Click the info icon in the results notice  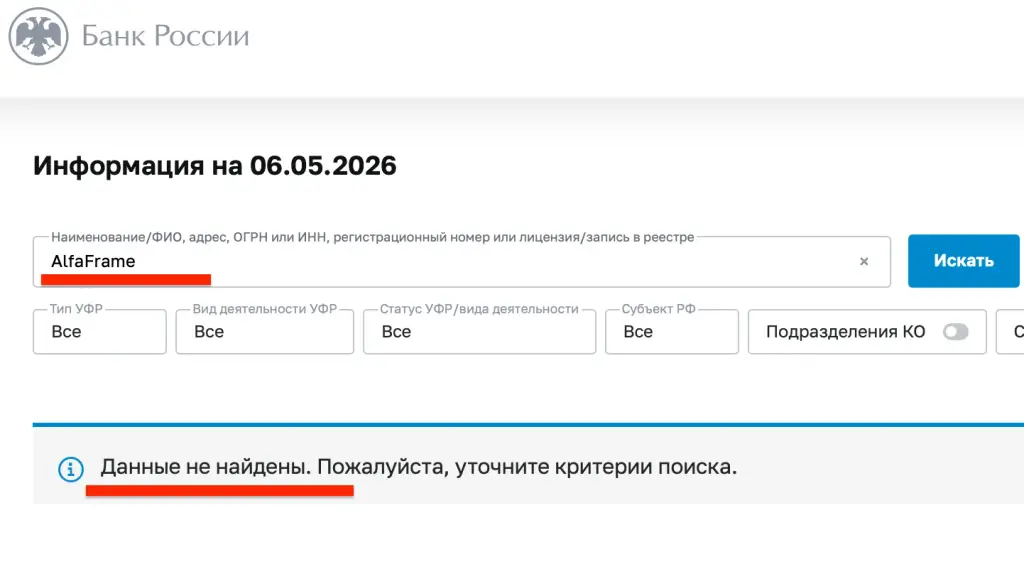(x=71, y=469)
